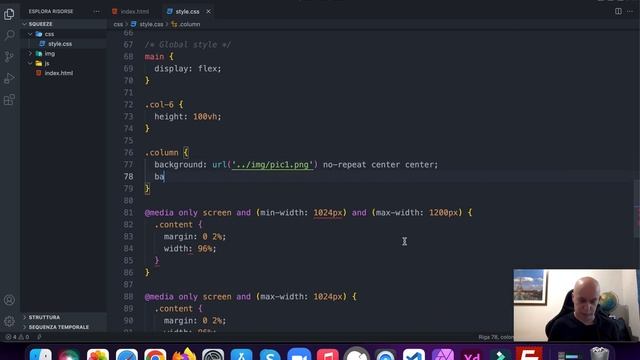Screen dimensions: 640x360
Task: Open FileZilla from the dock
Action: (529, 353)
